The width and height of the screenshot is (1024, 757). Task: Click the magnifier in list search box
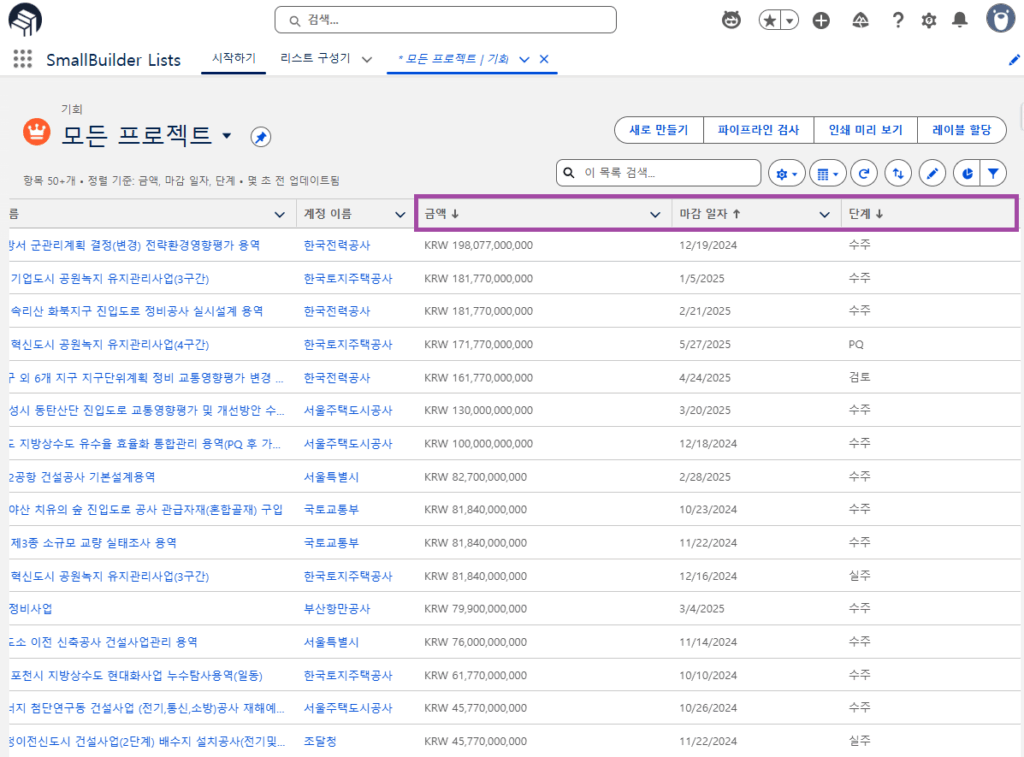[569, 173]
